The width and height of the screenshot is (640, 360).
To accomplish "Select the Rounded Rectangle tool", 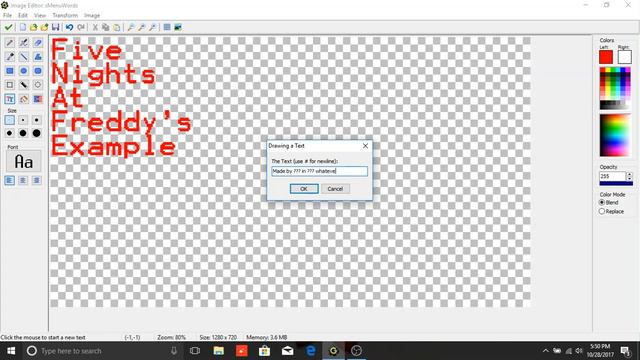I will pyautogui.click(x=38, y=71).
